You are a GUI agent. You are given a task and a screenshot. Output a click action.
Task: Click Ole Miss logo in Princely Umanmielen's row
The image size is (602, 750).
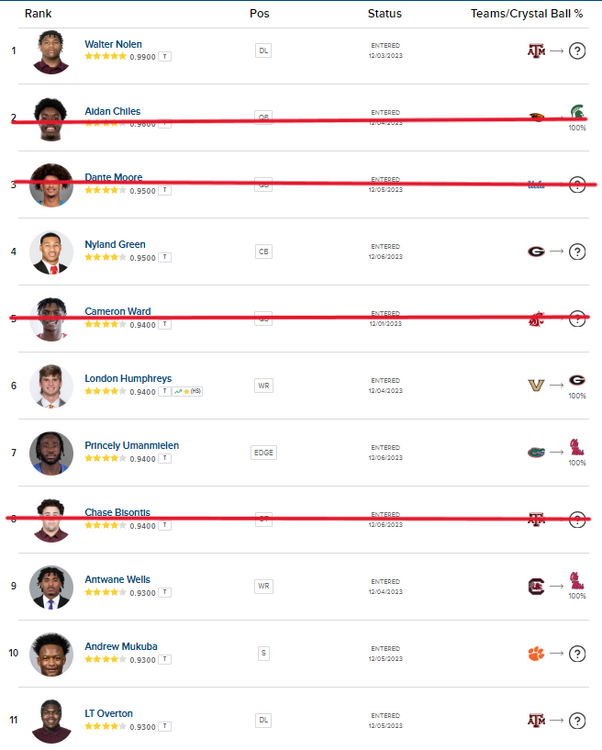tap(577, 448)
